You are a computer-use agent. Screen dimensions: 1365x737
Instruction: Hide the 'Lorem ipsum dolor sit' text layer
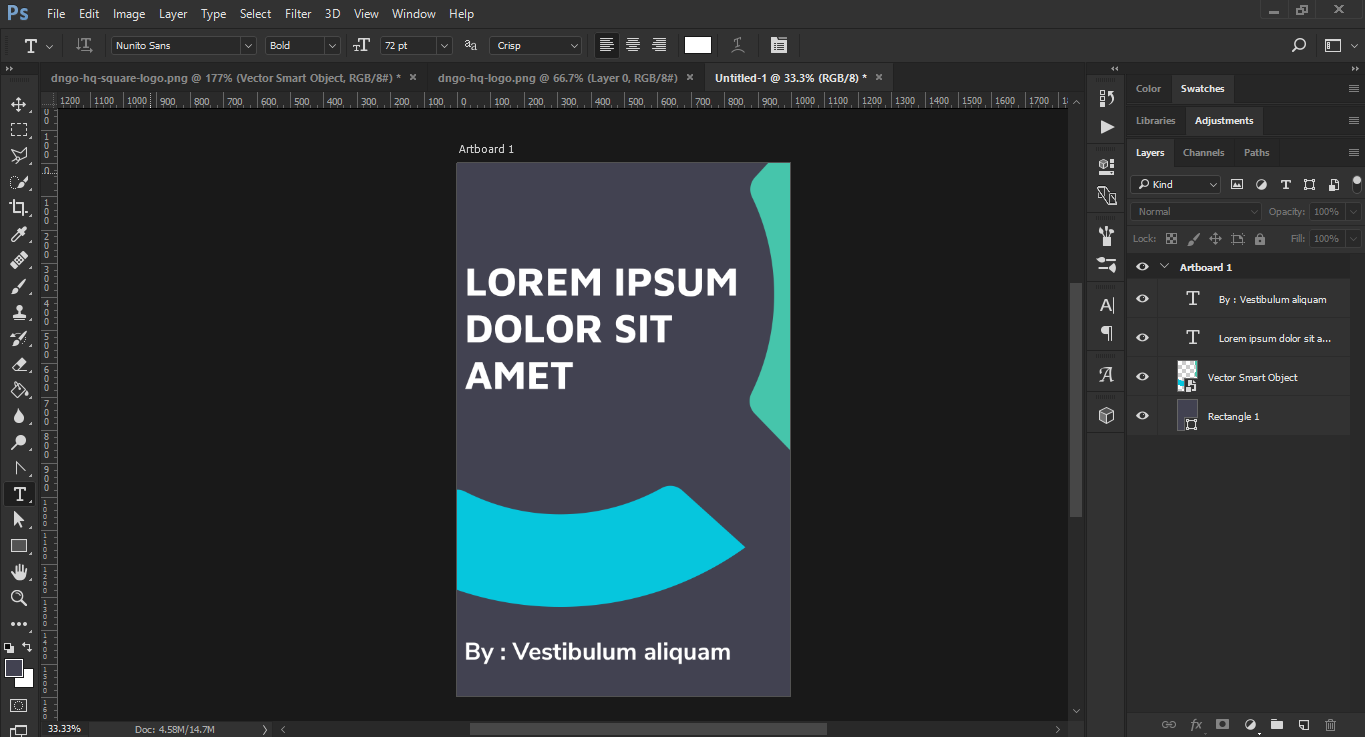pyautogui.click(x=1142, y=338)
